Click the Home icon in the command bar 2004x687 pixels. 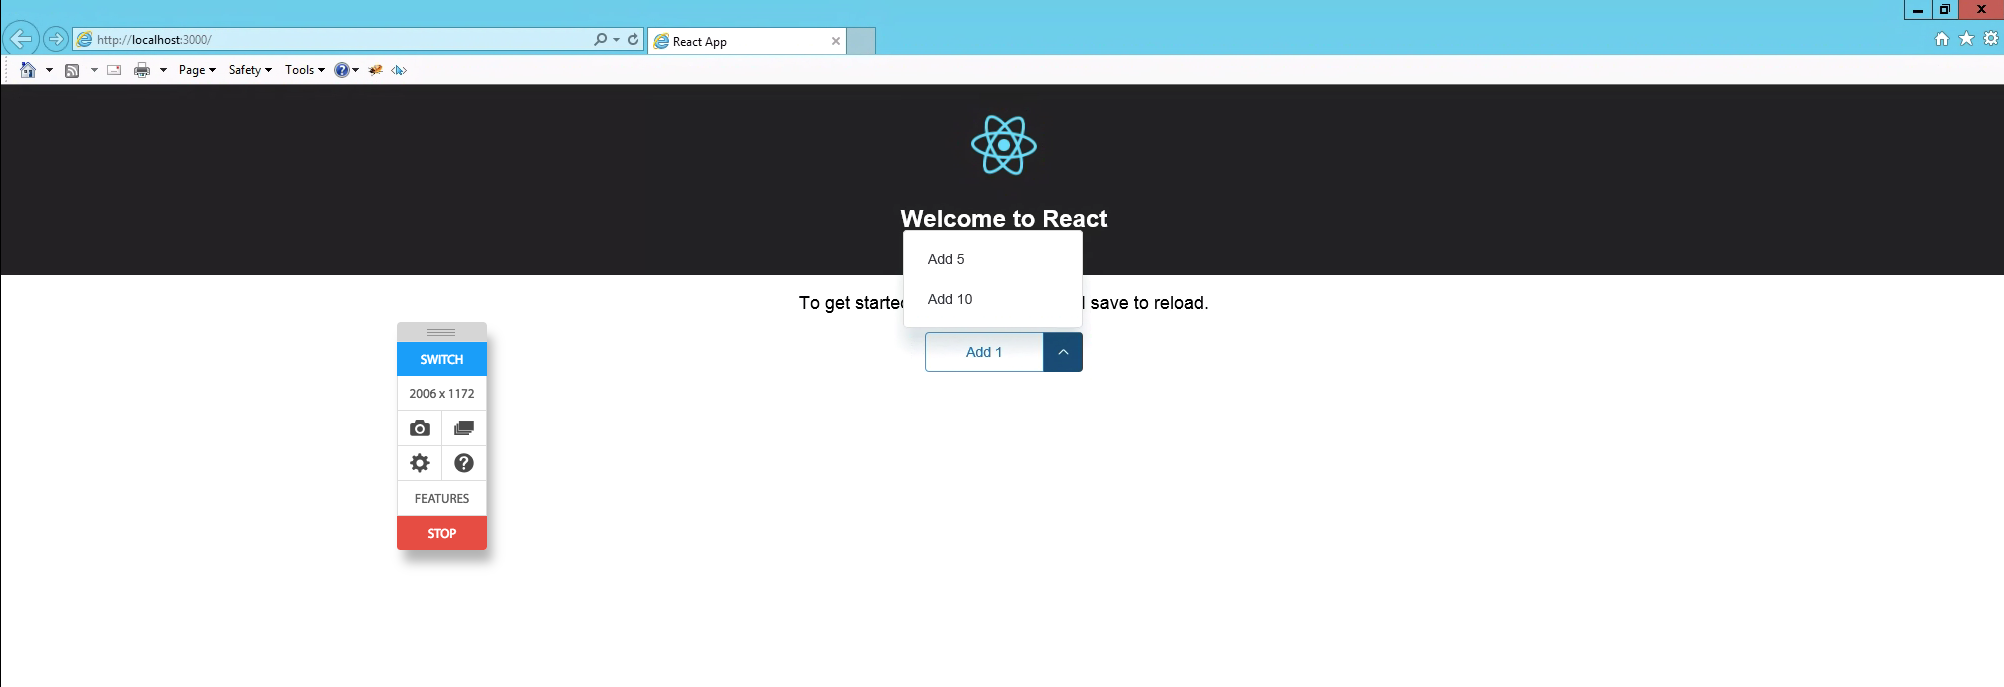coord(28,70)
